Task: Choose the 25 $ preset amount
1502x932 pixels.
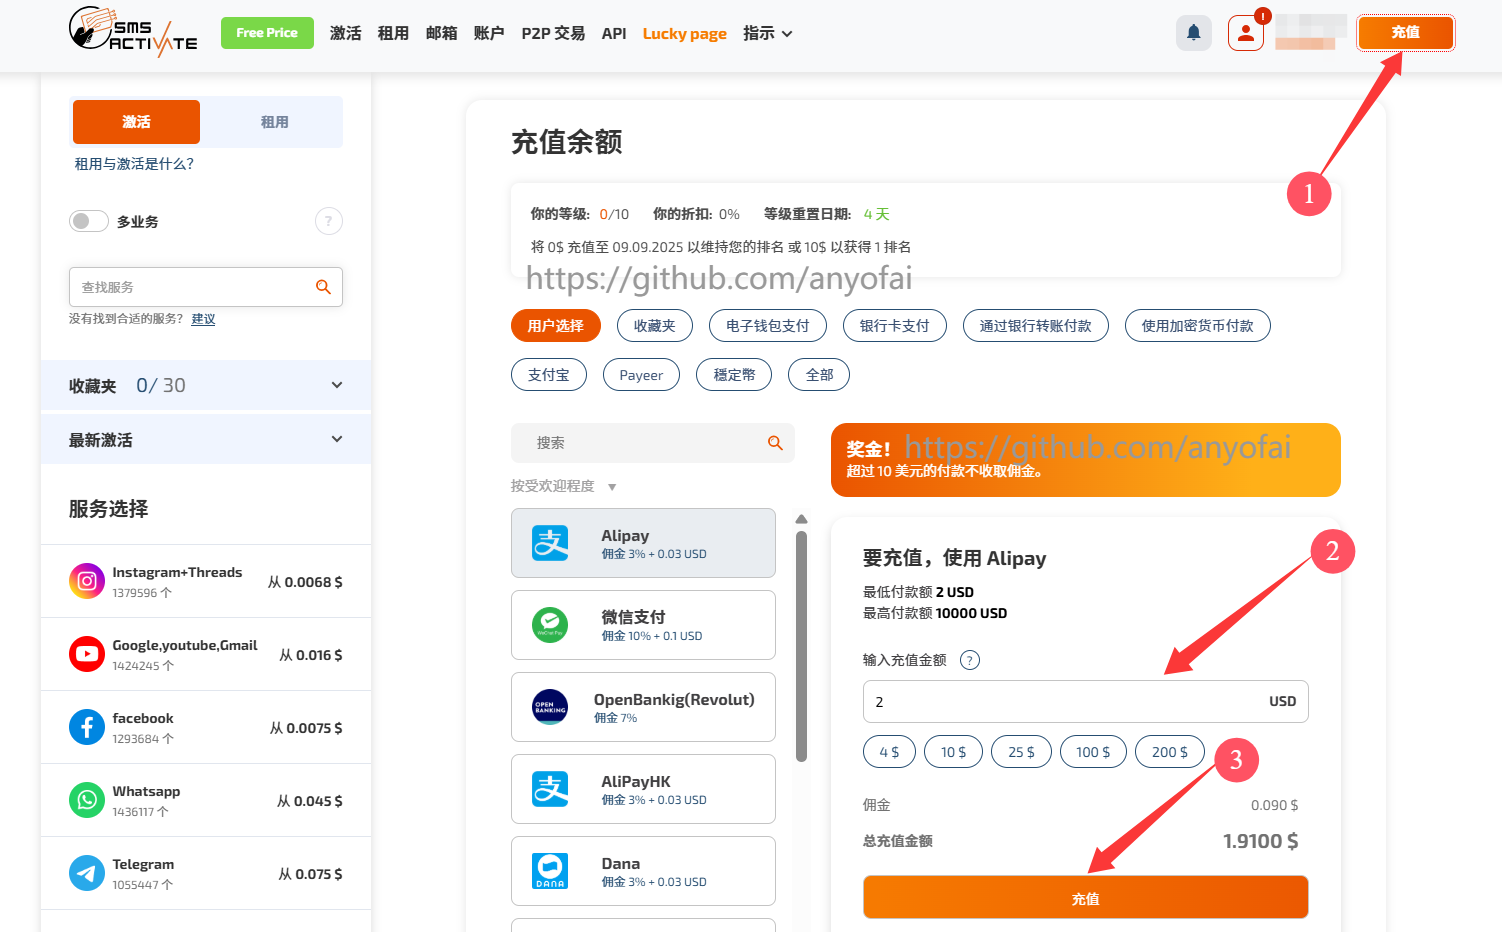Action: click(1021, 752)
